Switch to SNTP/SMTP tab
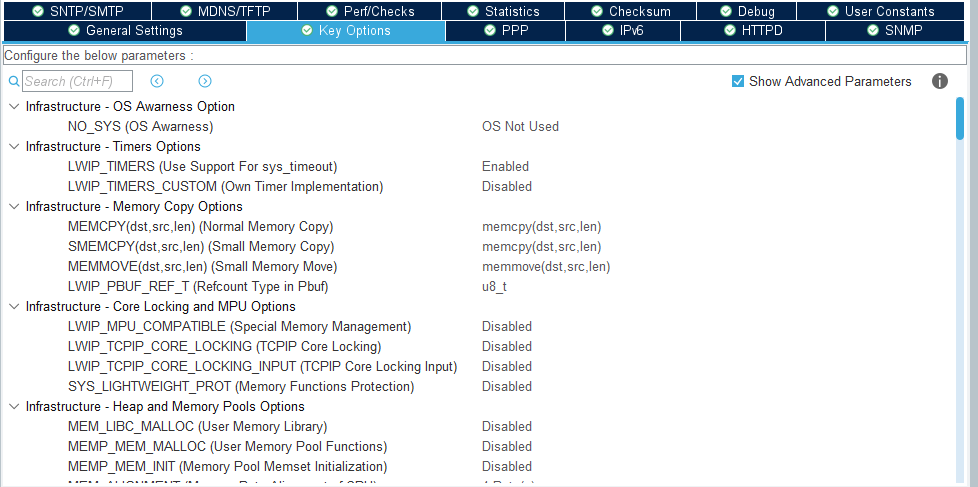The height and width of the screenshot is (487, 978). (77, 11)
